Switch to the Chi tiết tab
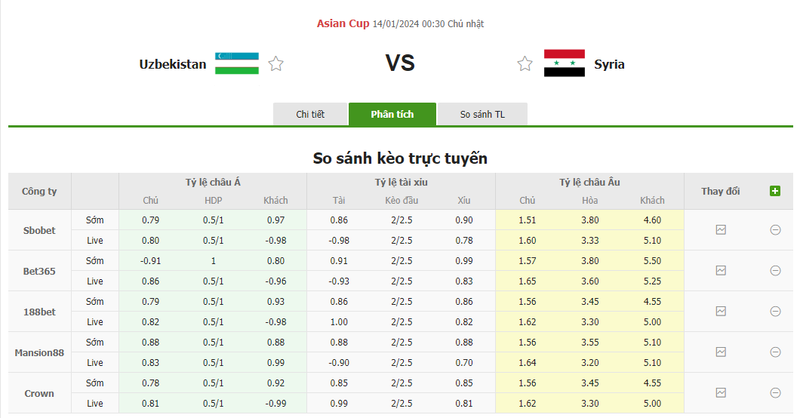Viewport: 800px width, 418px height. 310,114
